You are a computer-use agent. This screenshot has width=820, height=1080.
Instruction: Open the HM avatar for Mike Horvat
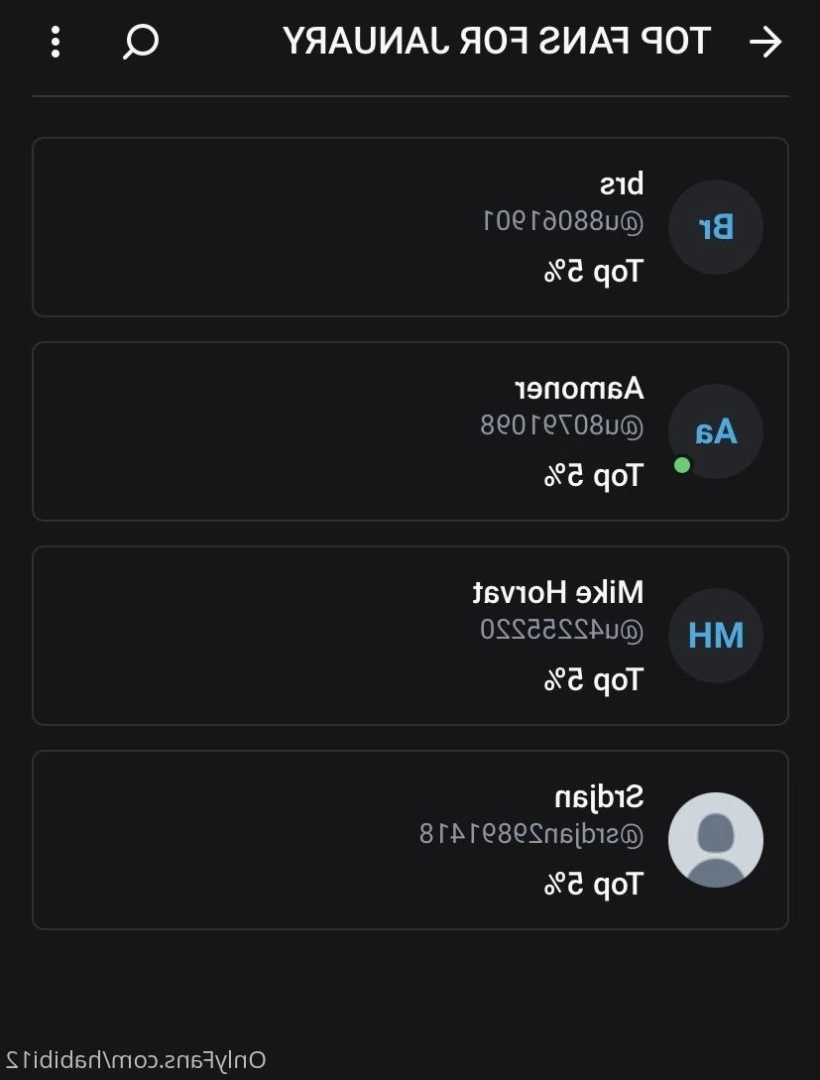point(715,635)
